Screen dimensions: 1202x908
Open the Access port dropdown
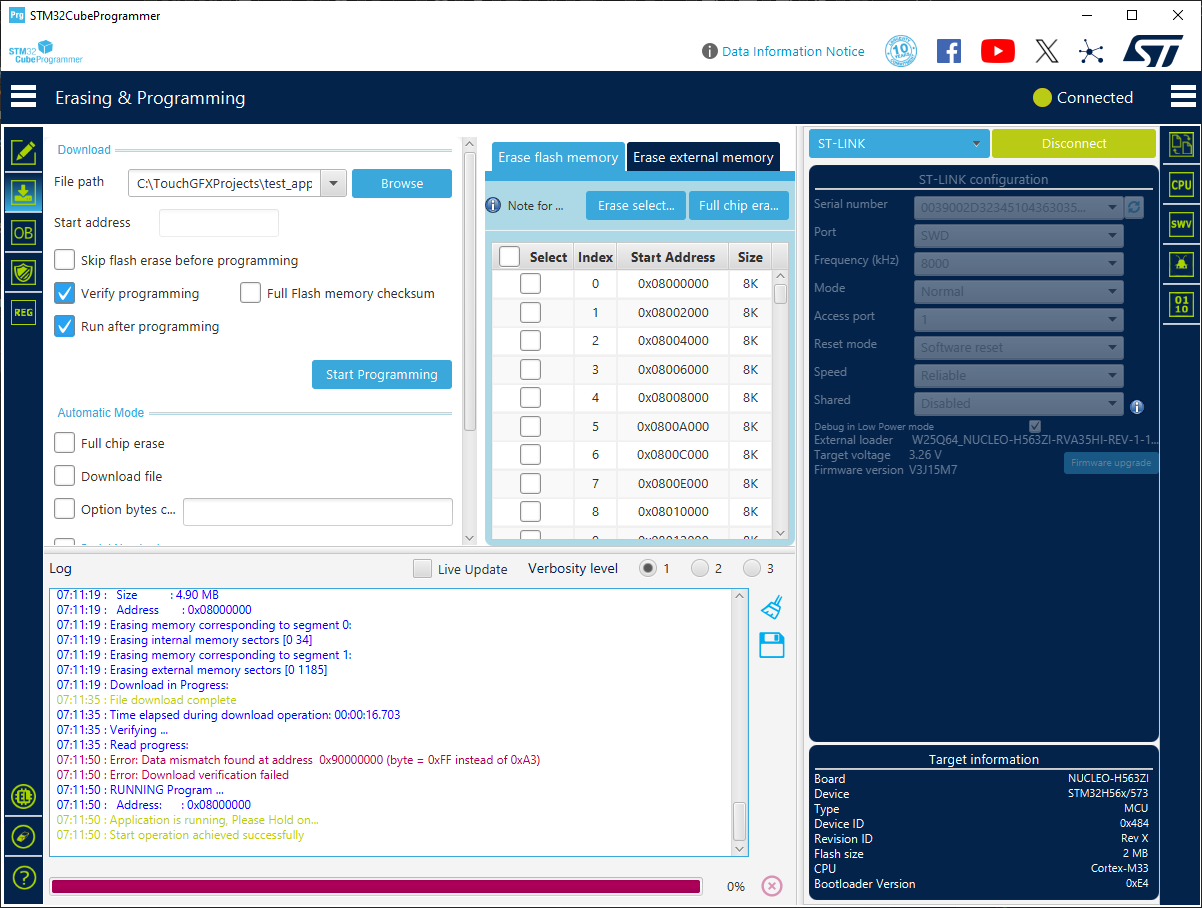[x=1018, y=319]
